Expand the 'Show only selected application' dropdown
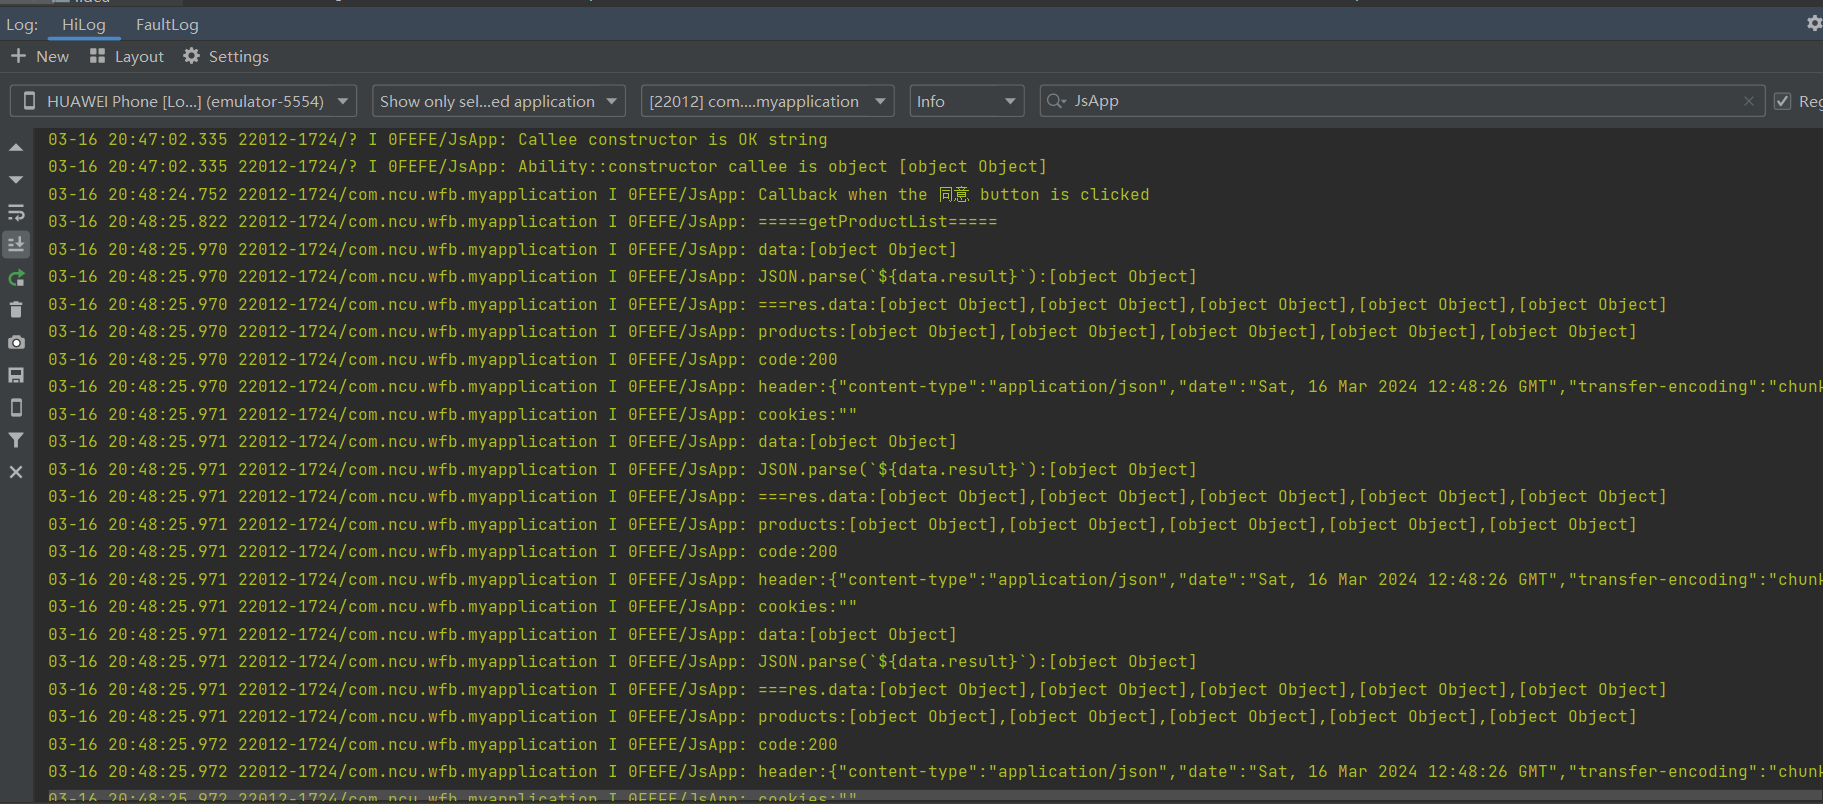This screenshot has height=804, width=1823. tap(498, 101)
